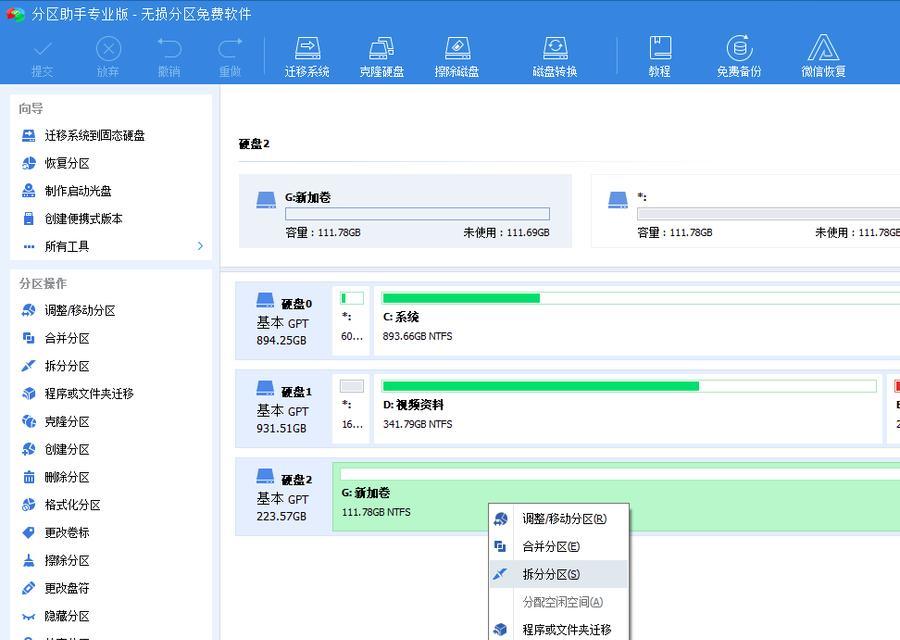The height and width of the screenshot is (640, 900).
Task: Select the 硬盘1 disk header block
Action: (284, 409)
